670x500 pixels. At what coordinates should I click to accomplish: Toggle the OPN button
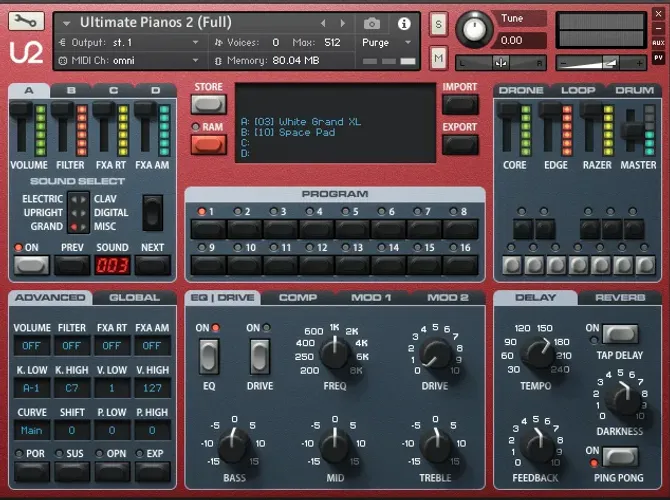(x=112, y=471)
